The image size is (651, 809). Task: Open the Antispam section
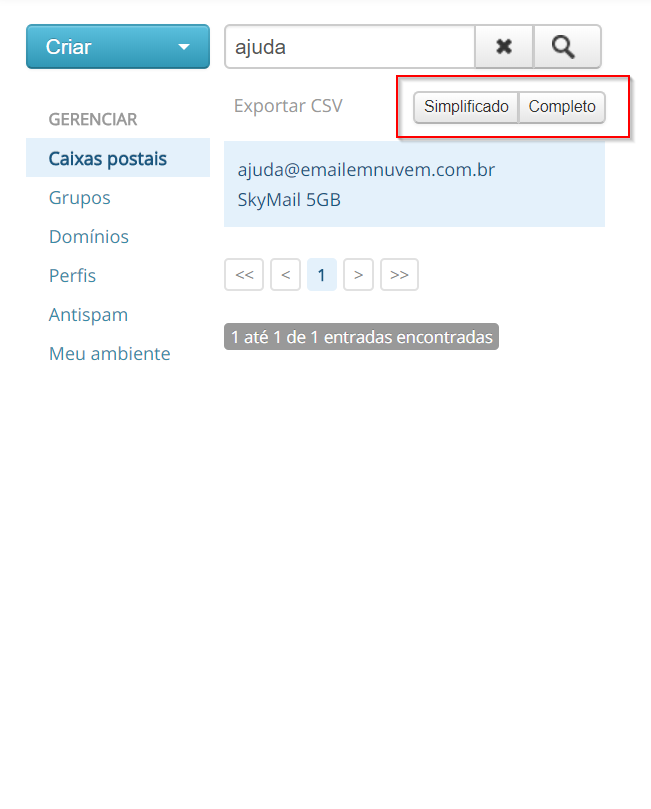89,315
